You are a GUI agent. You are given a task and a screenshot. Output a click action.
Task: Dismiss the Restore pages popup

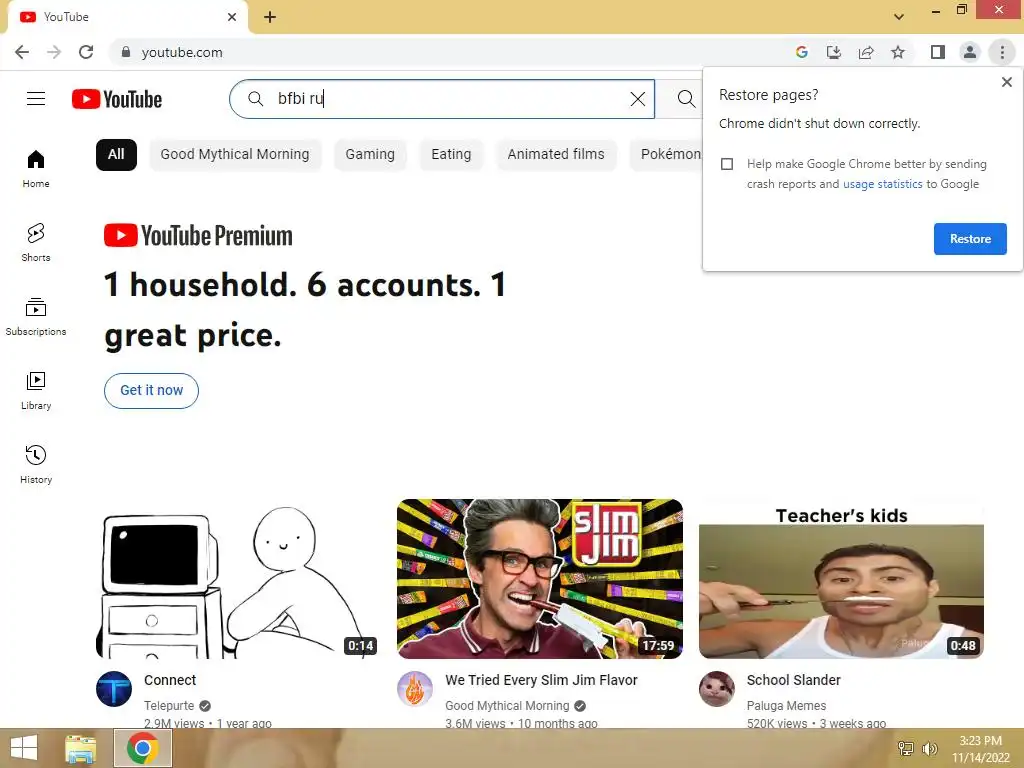(x=1006, y=82)
